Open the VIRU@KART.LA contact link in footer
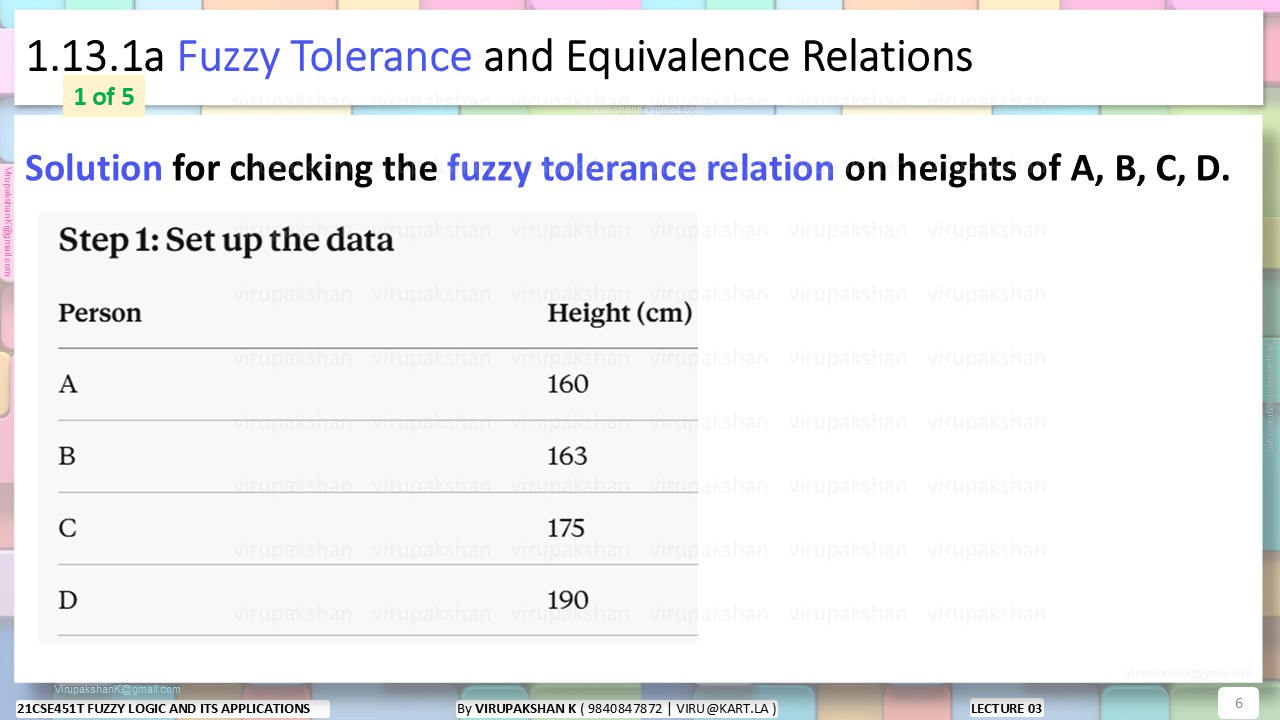1280x720 pixels. [726, 709]
